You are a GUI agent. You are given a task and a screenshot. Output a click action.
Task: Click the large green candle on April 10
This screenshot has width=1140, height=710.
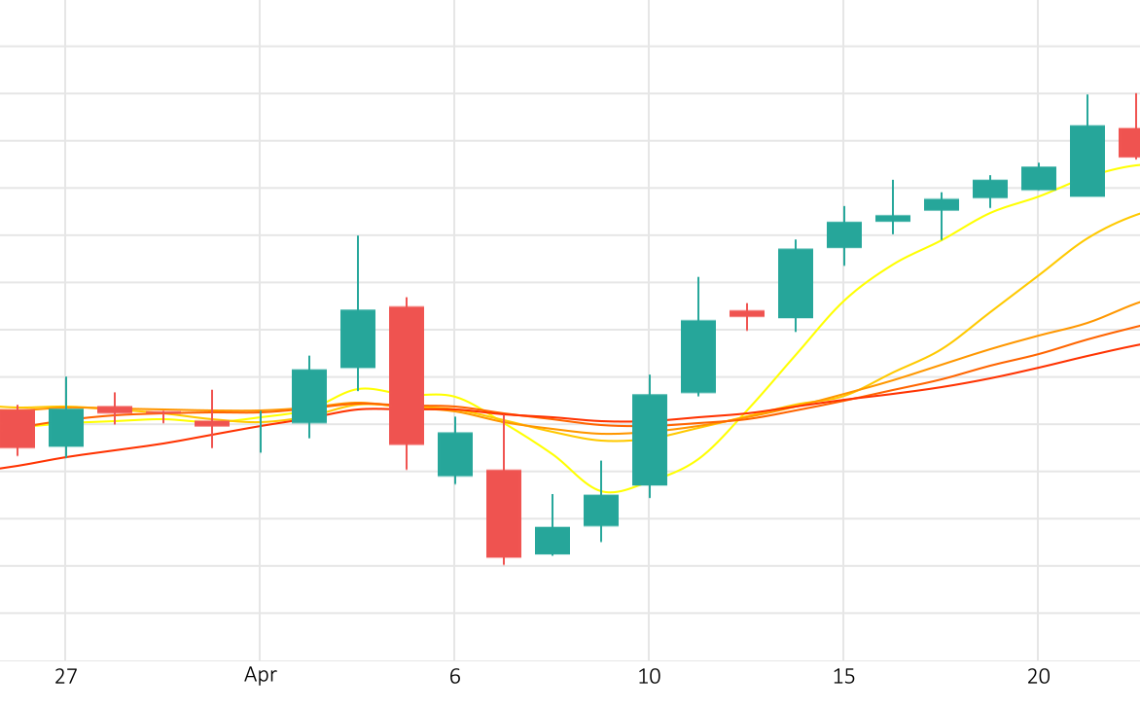(650, 439)
